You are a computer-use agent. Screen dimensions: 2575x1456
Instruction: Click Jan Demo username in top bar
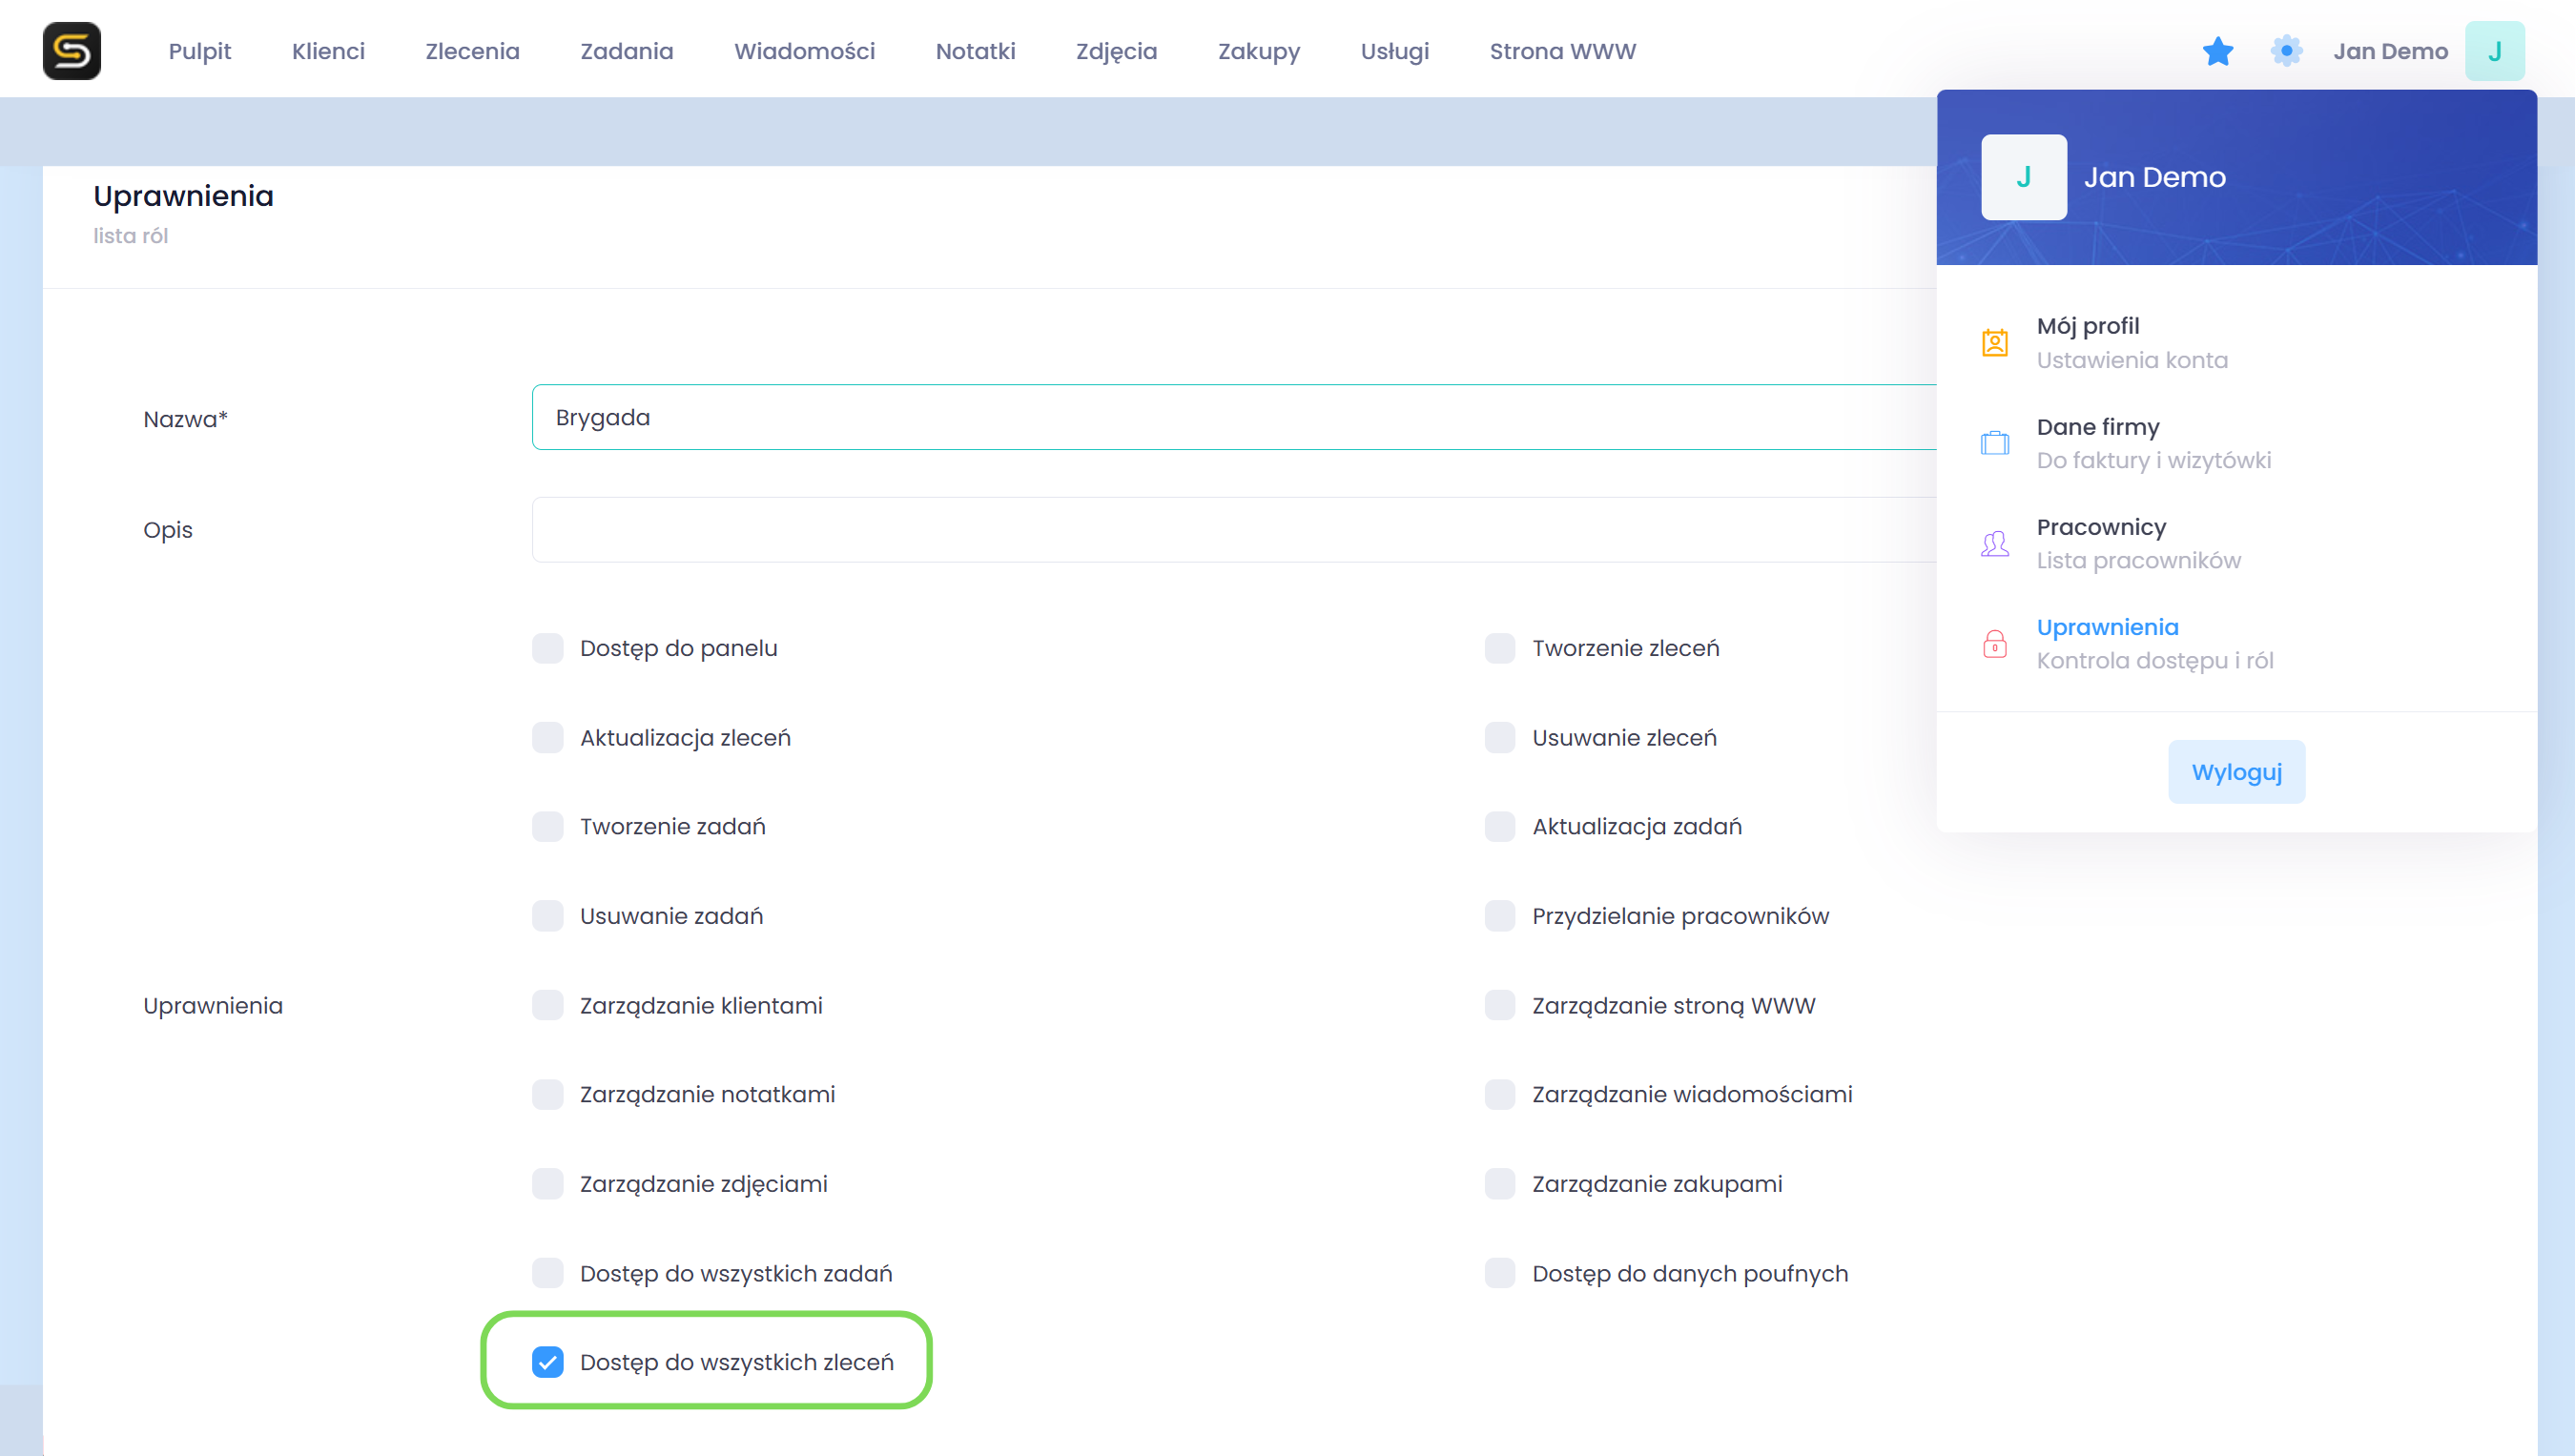click(2390, 51)
